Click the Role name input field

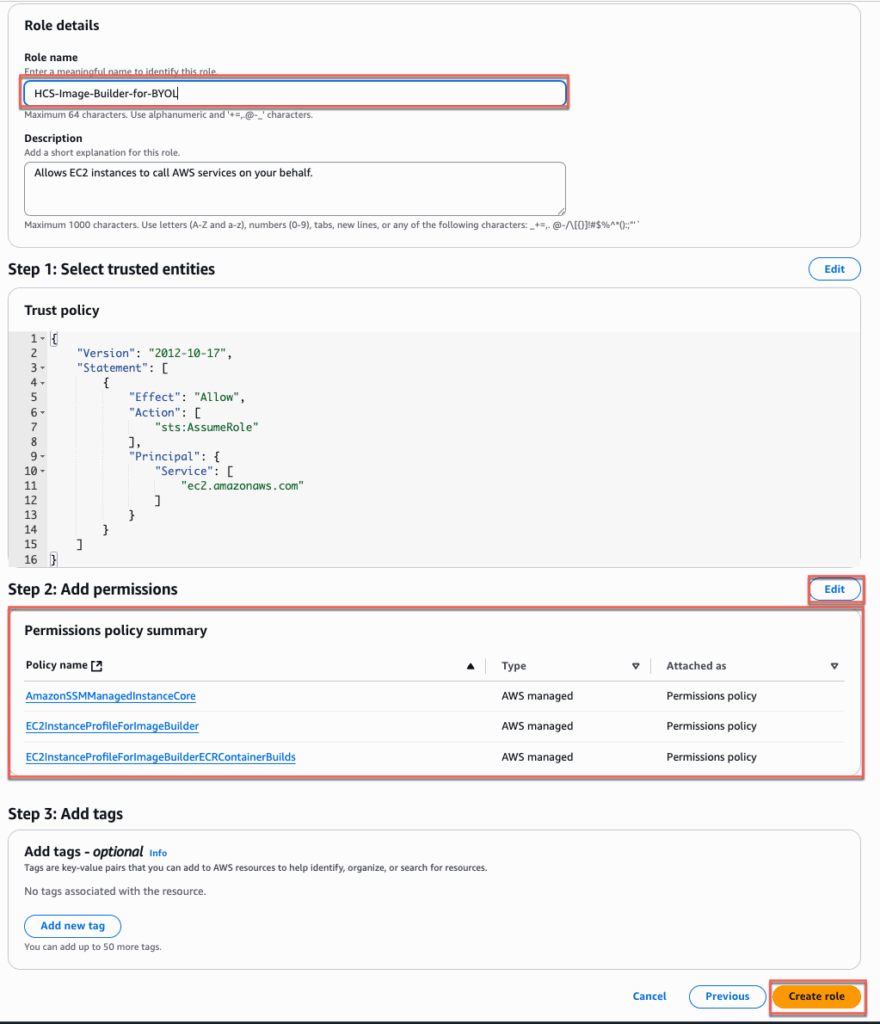point(295,94)
